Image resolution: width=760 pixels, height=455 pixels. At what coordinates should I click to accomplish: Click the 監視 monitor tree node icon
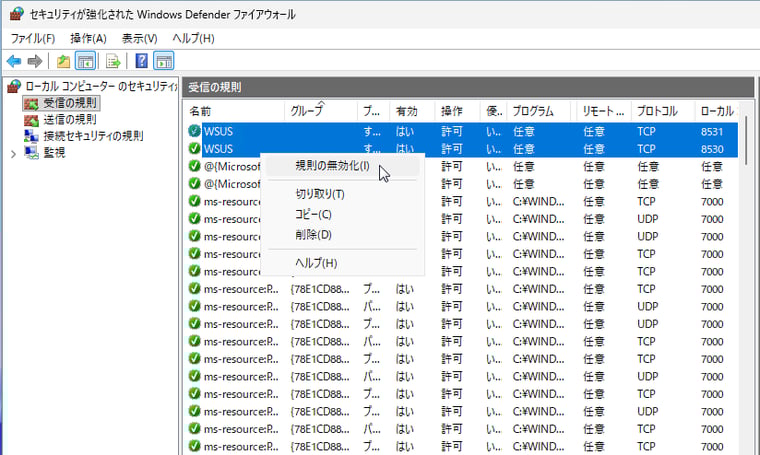[x=32, y=153]
